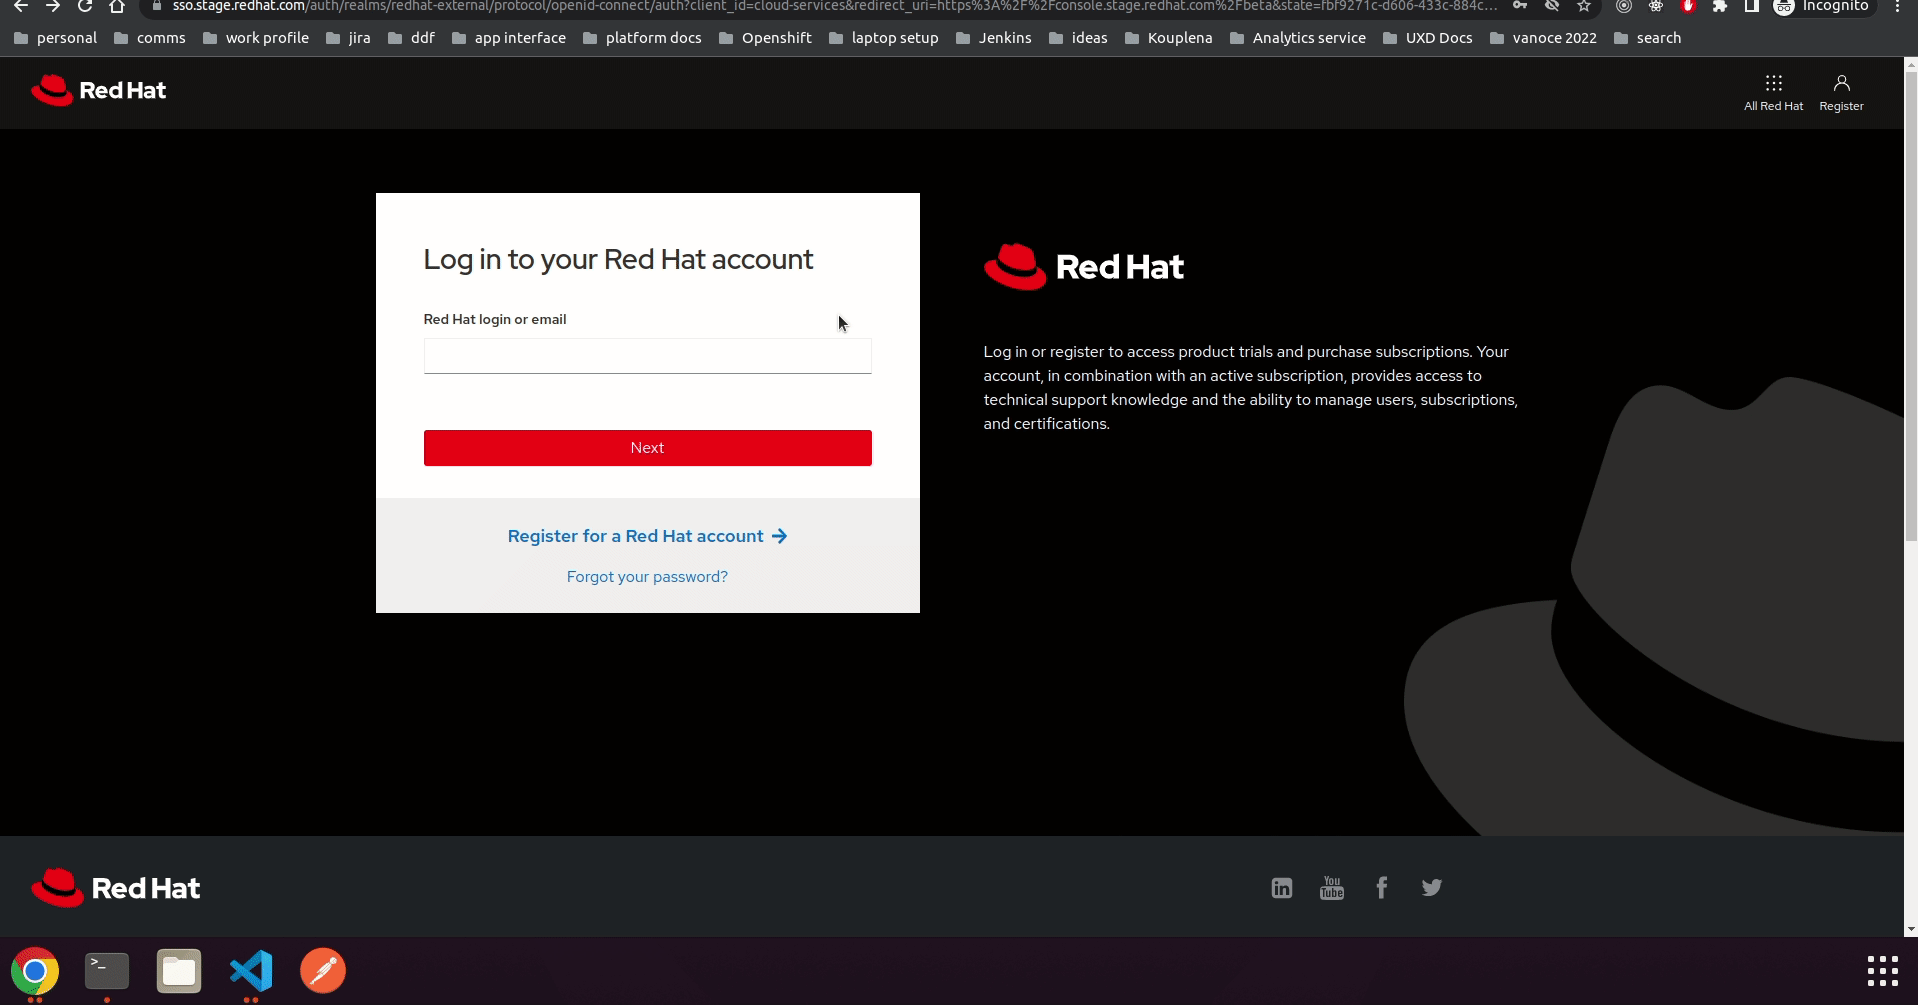Click the "Red Hat login or email" label
The width and height of the screenshot is (1918, 1005).
495,319
